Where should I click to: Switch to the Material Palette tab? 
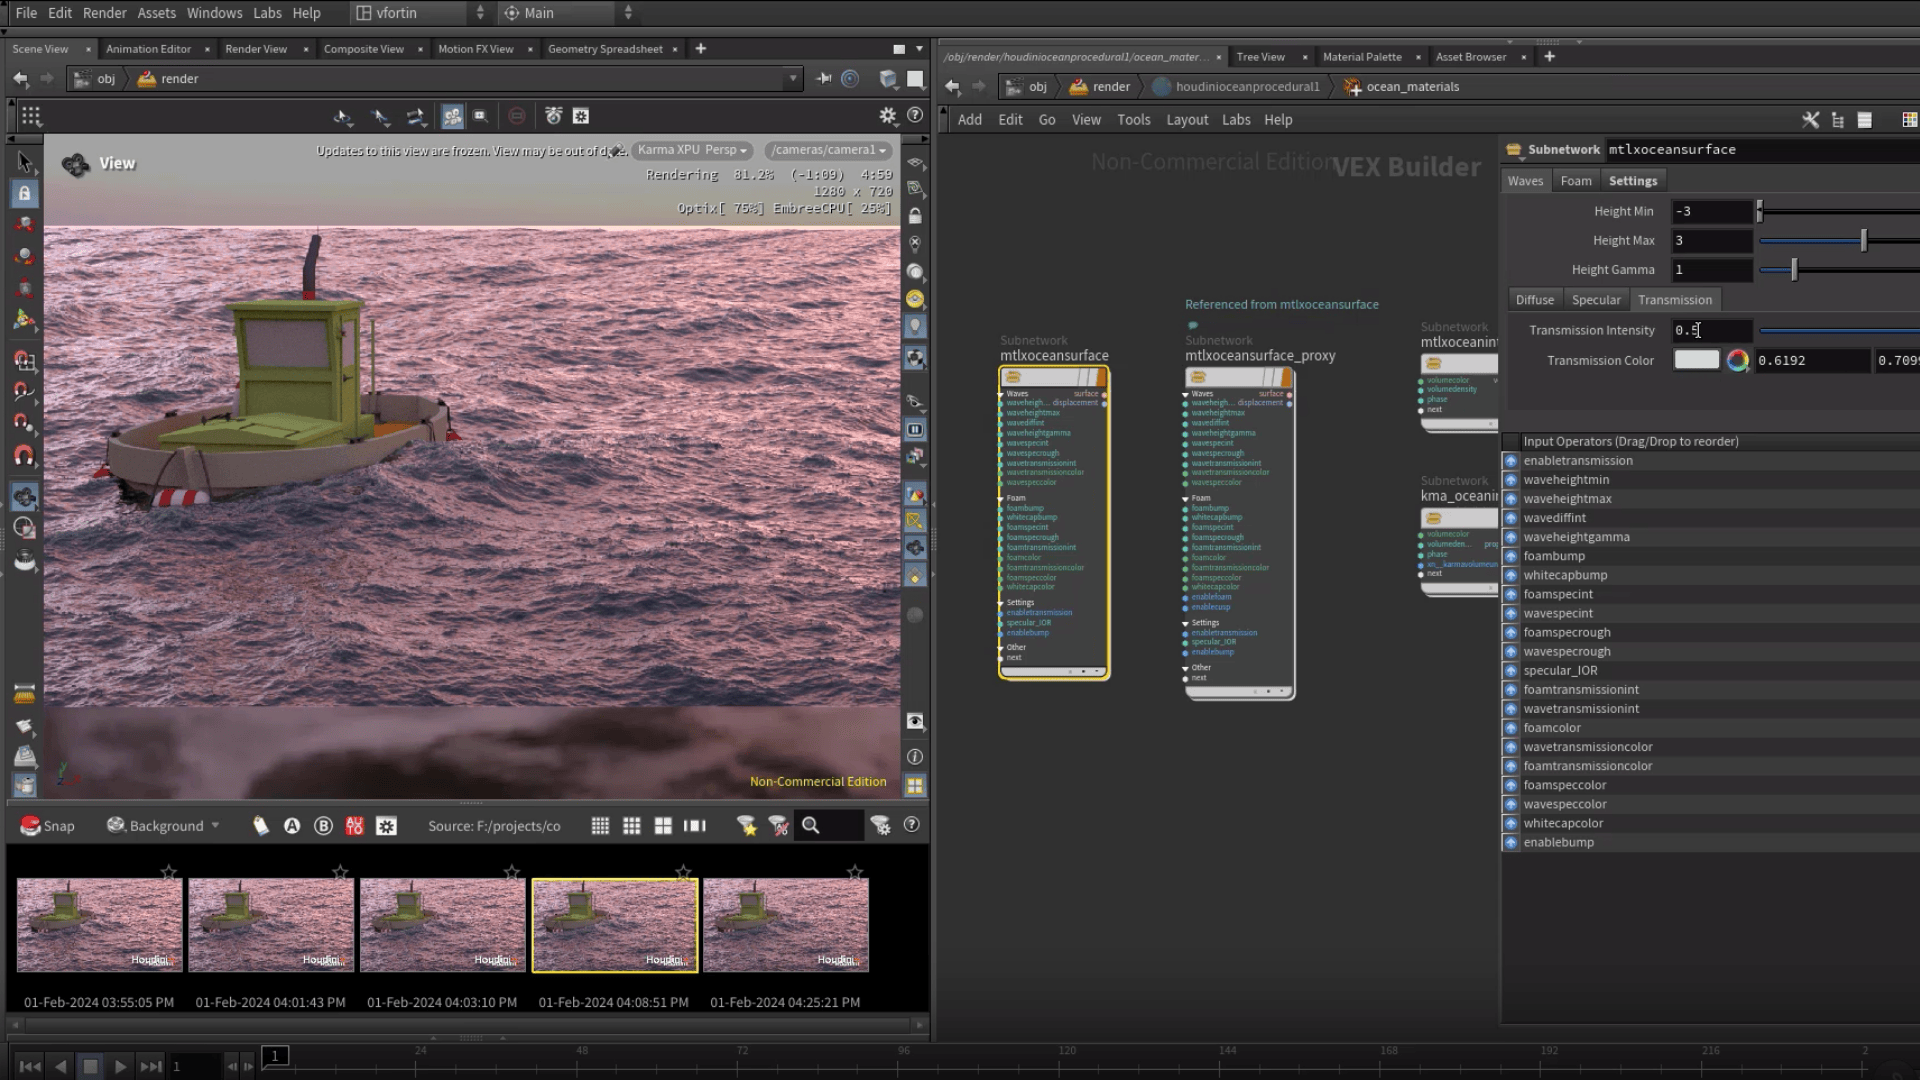[x=1362, y=57]
